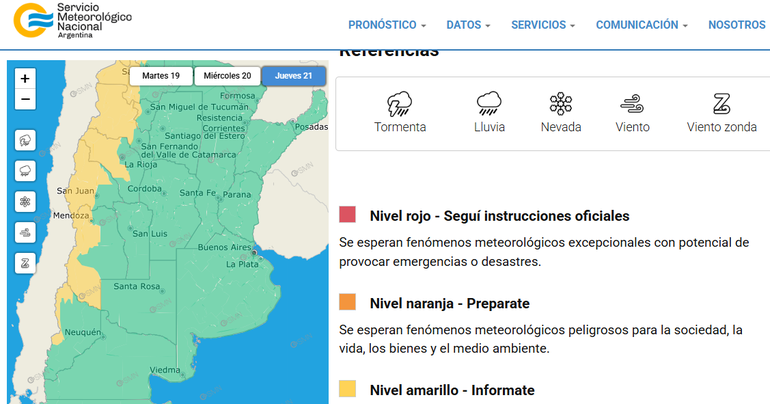Screen dimensions: 770x404
Task: Click the red Nivel rojo color swatch
Action: pyautogui.click(x=347, y=215)
